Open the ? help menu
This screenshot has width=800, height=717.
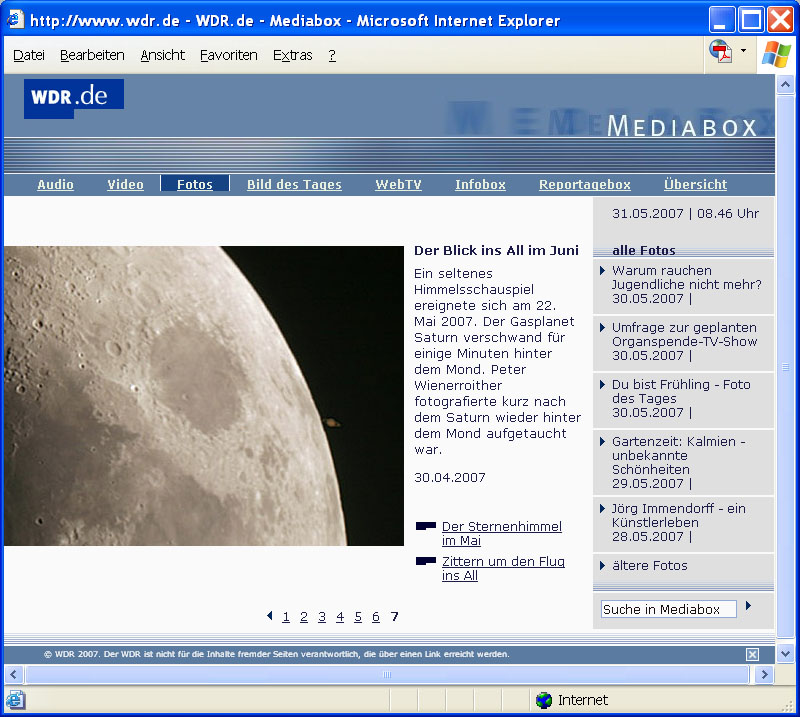tap(332, 55)
